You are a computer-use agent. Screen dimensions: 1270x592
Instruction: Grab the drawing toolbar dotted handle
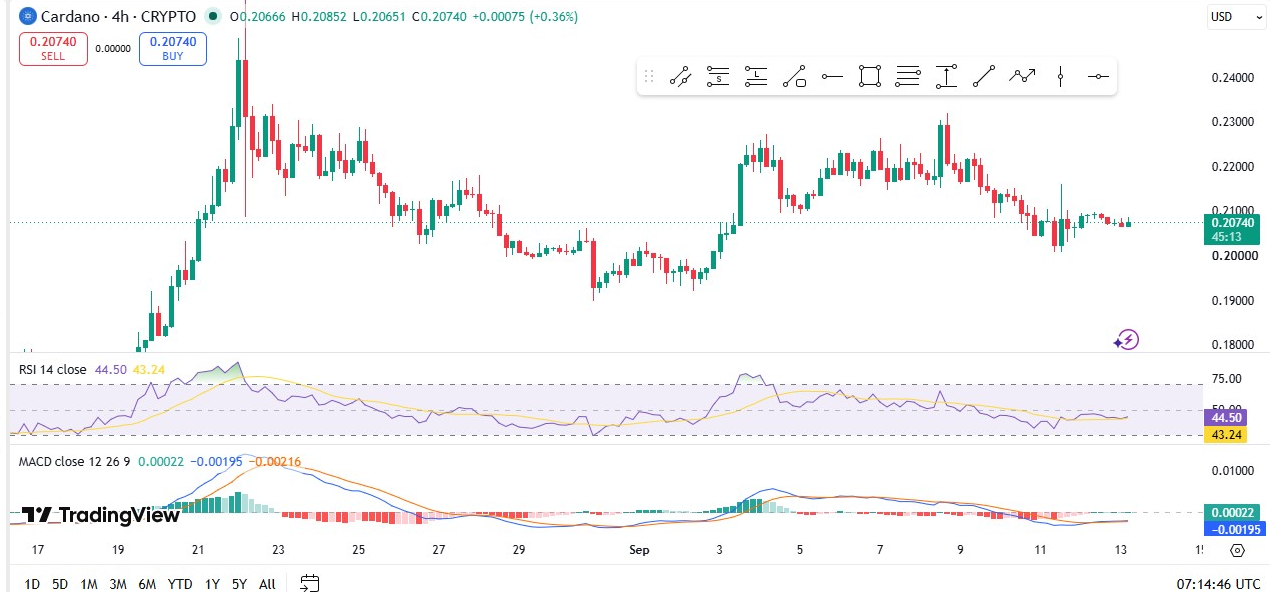649,76
